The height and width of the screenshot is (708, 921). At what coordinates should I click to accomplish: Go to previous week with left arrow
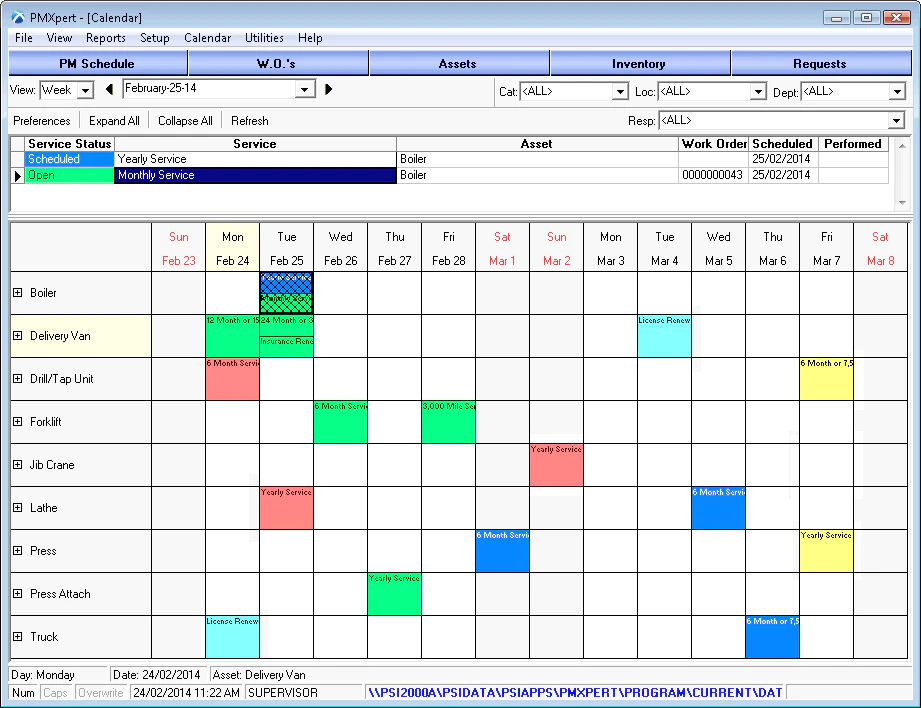click(x=109, y=89)
